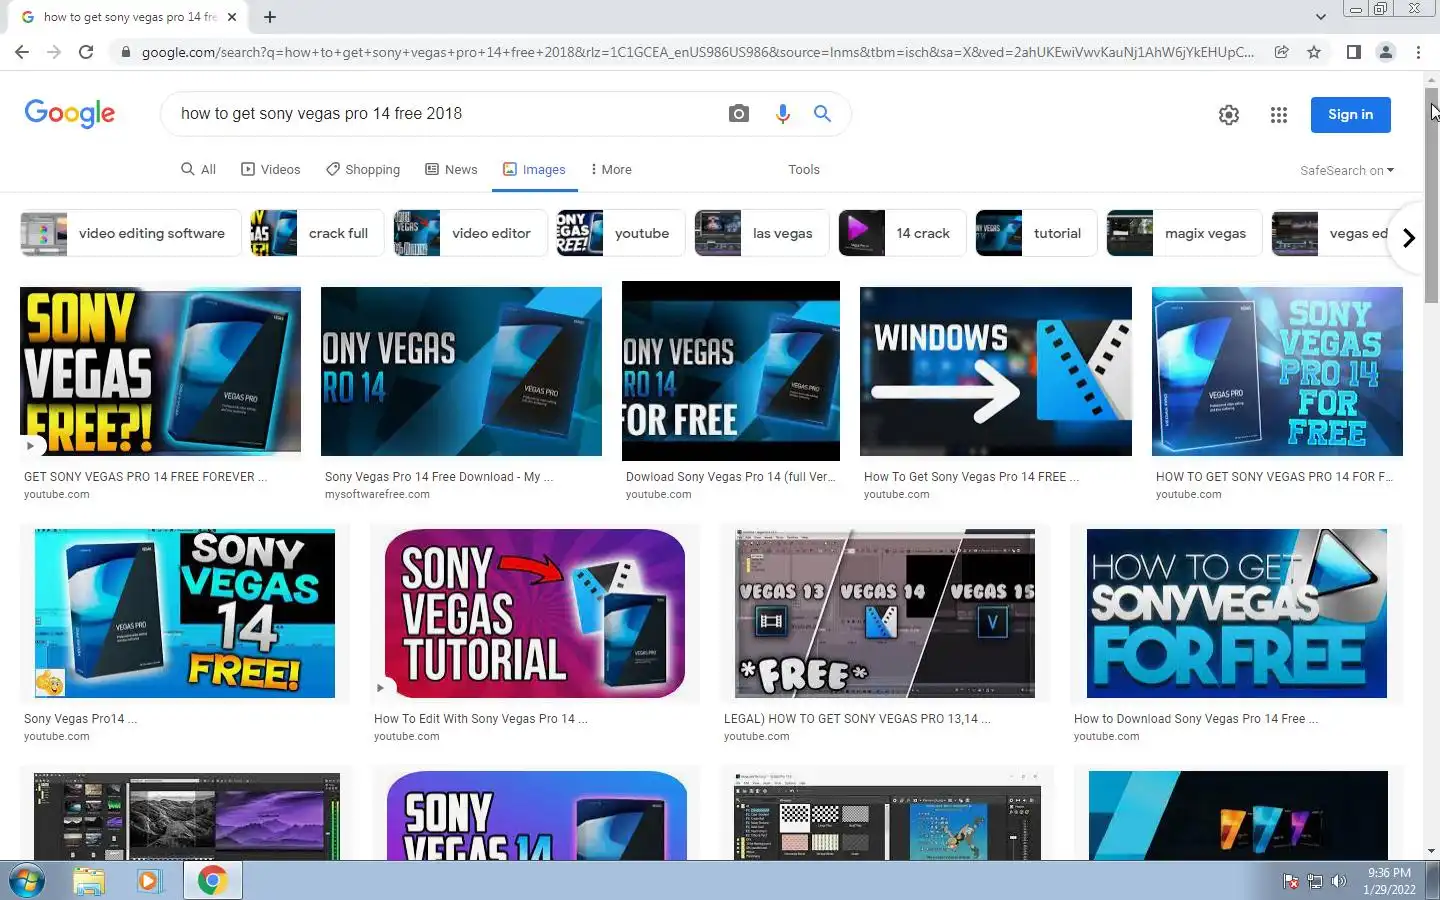Image resolution: width=1440 pixels, height=900 pixels.
Task: Open the WINDOWS arrow thumbnail
Action: 996,372
